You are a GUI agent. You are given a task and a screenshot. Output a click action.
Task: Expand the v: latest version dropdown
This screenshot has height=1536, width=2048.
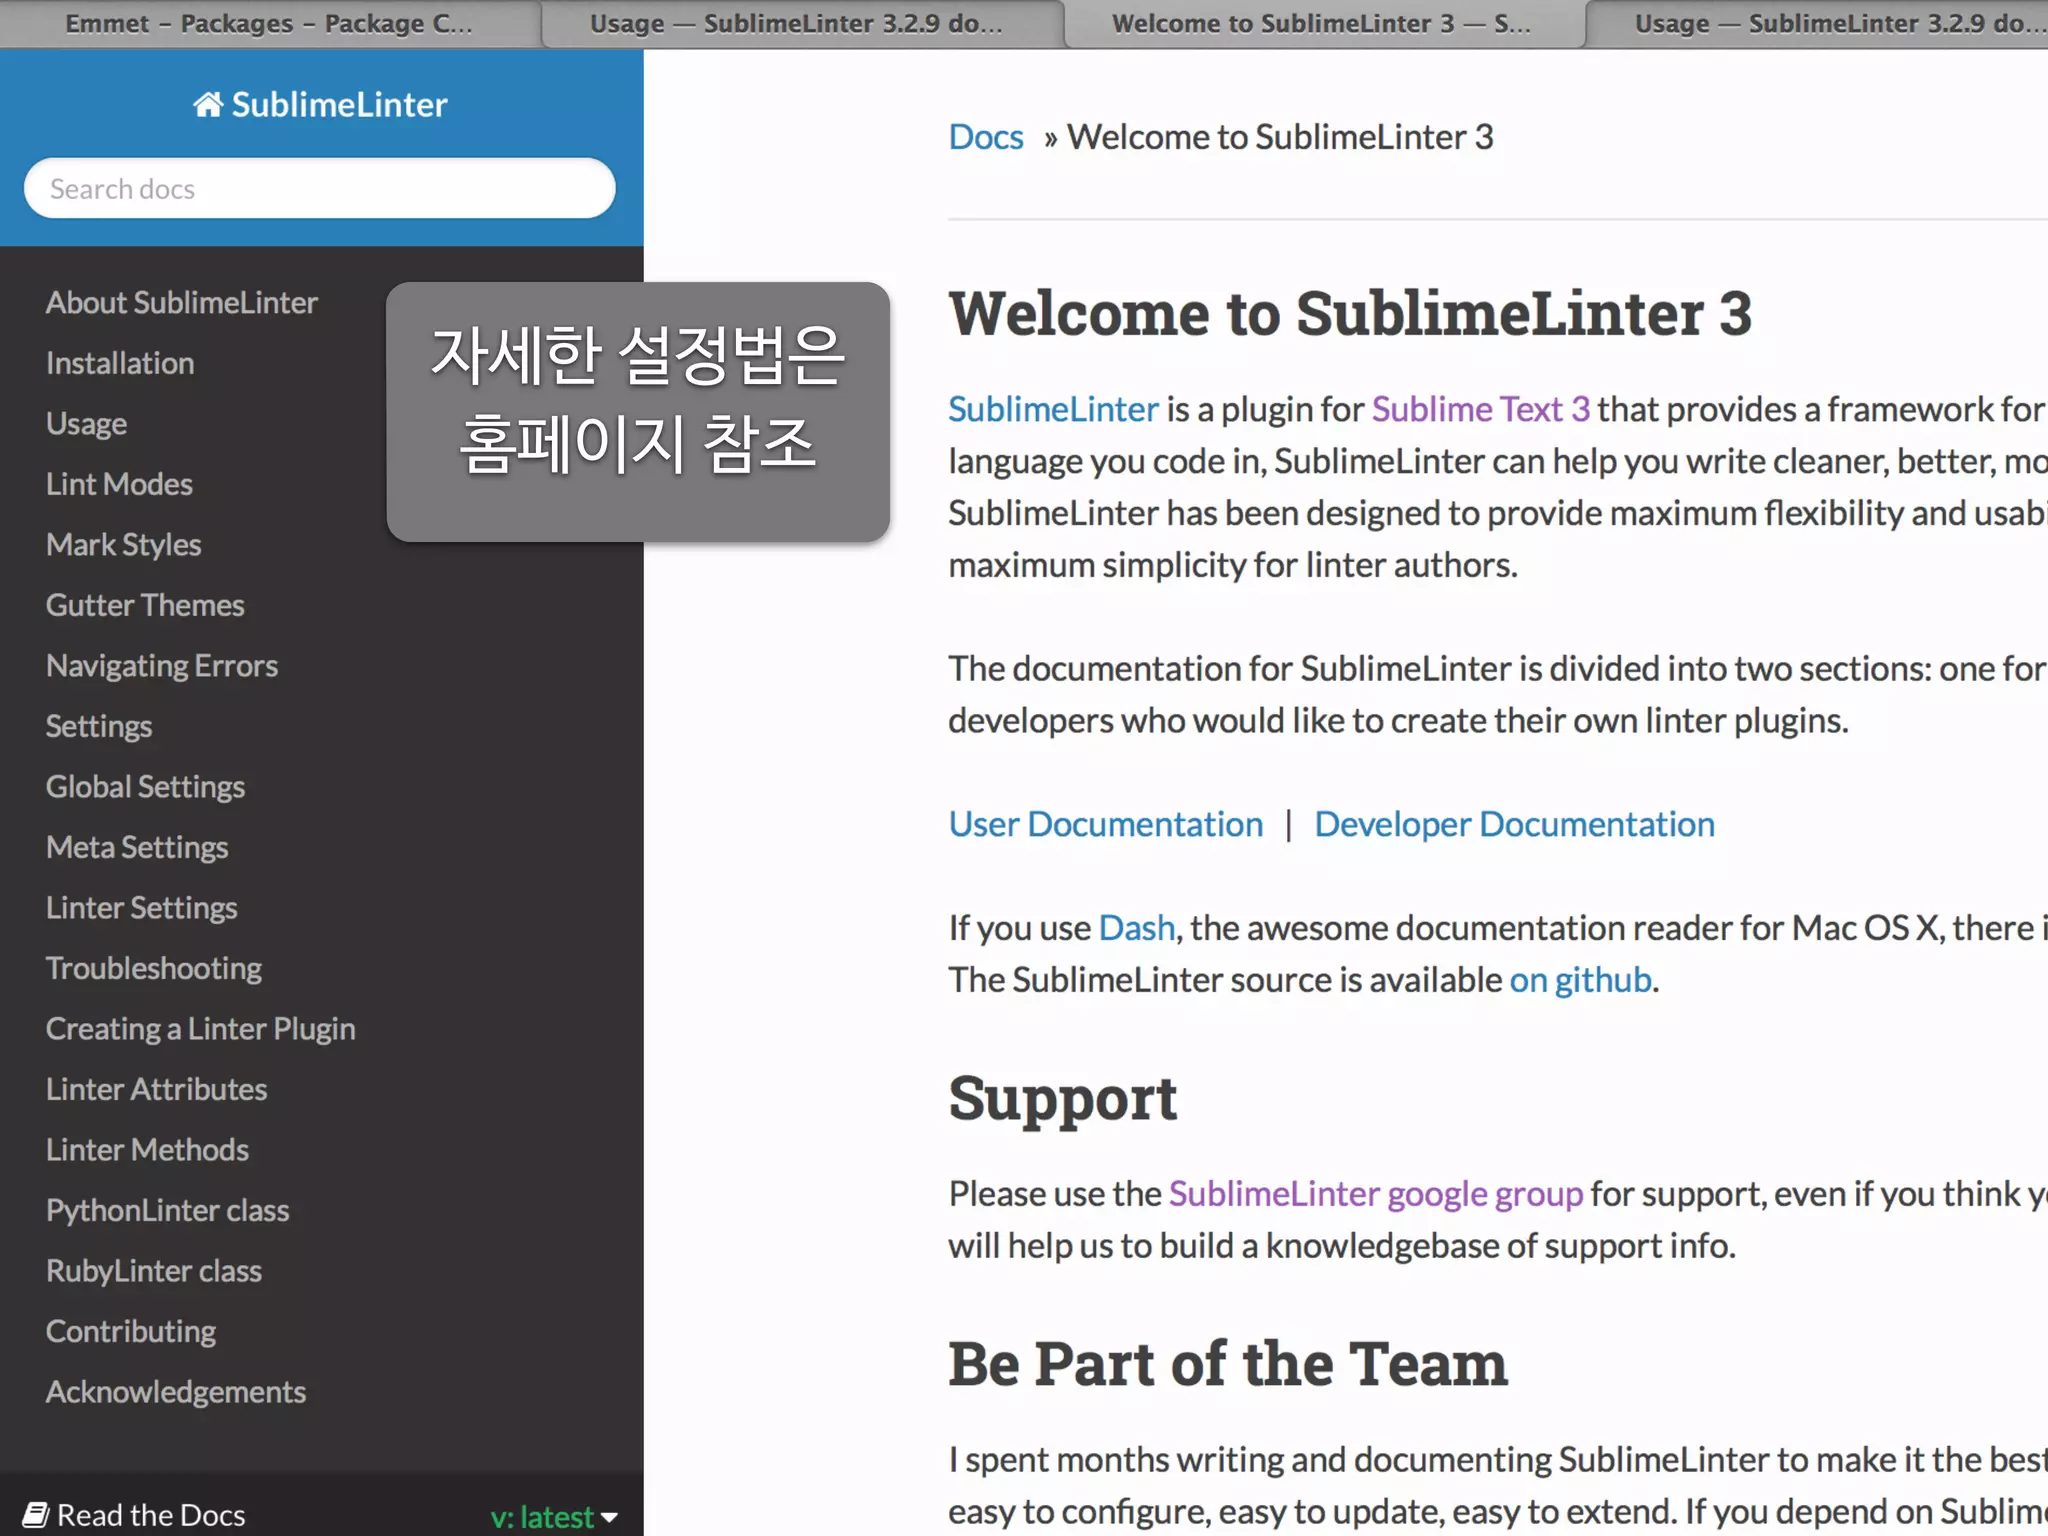(x=555, y=1517)
